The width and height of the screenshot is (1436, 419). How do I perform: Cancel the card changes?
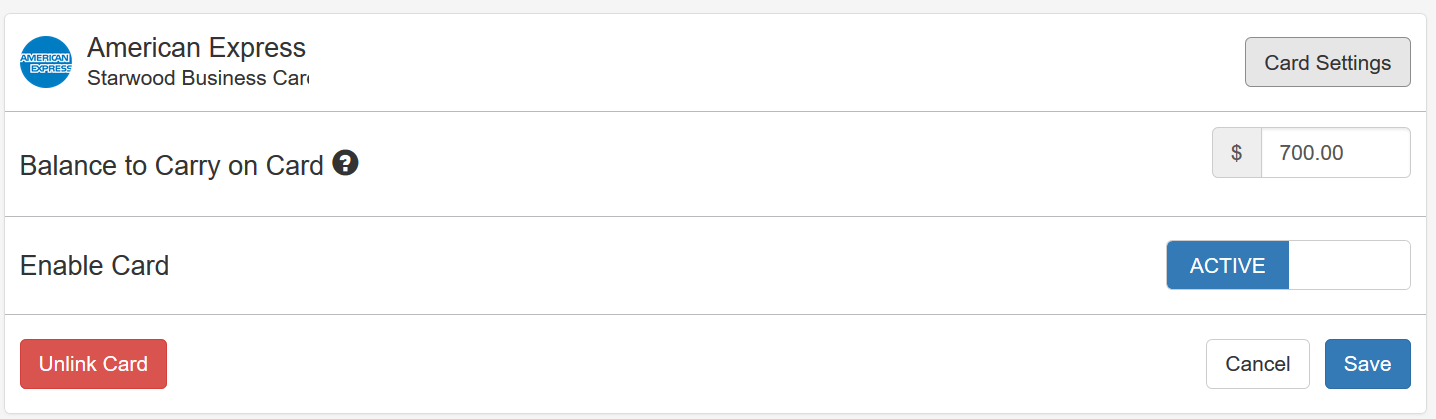click(x=1257, y=364)
